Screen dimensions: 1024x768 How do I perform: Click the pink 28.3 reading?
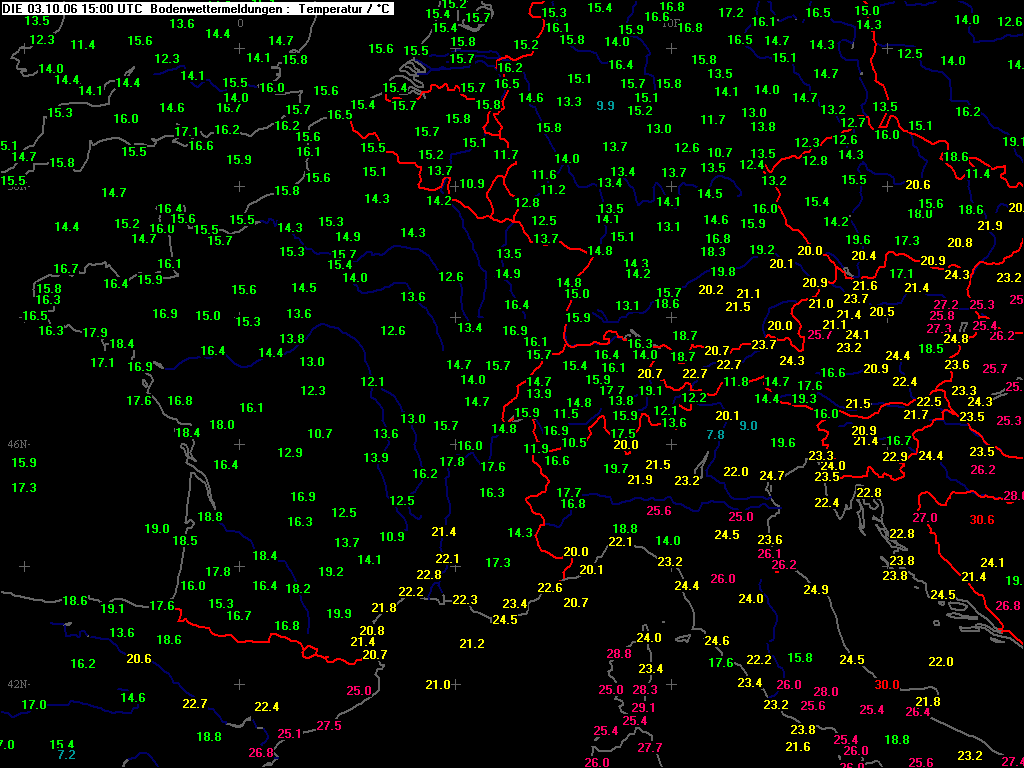point(645,690)
